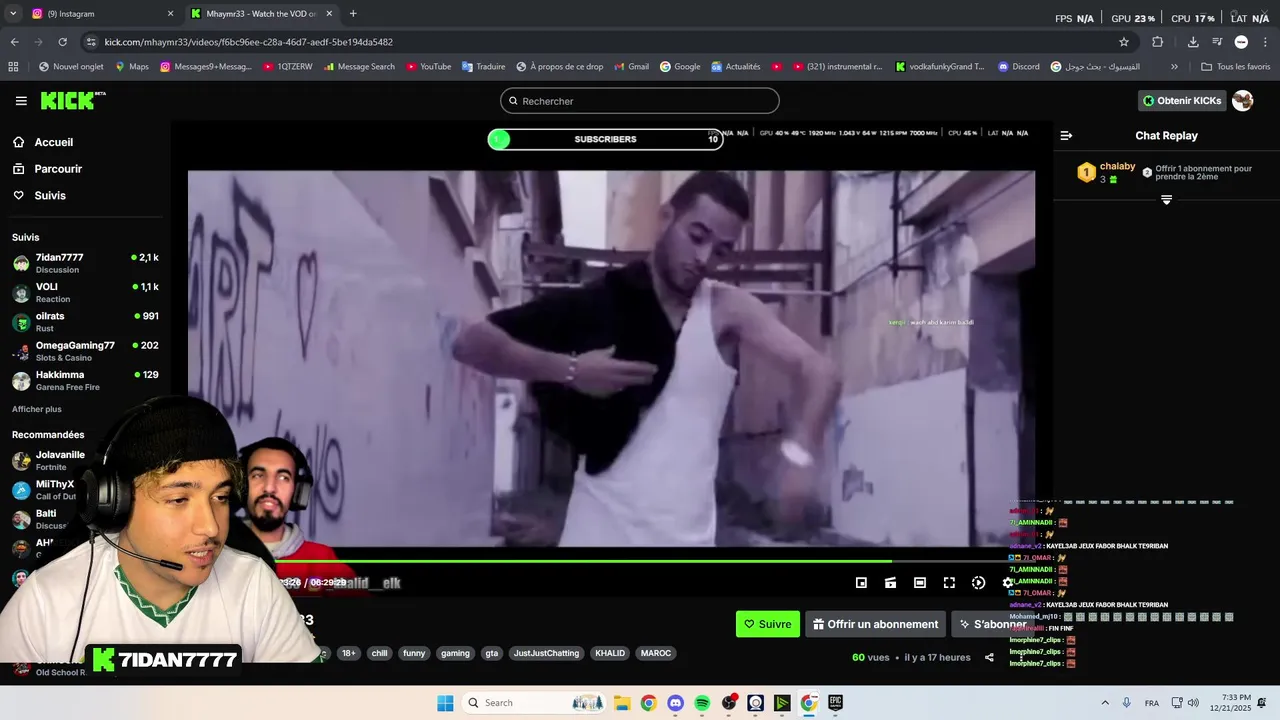Expand the leaderboard below chalaby
The height and width of the screenshot is (720, 1280).
[x=1166, y=200]
